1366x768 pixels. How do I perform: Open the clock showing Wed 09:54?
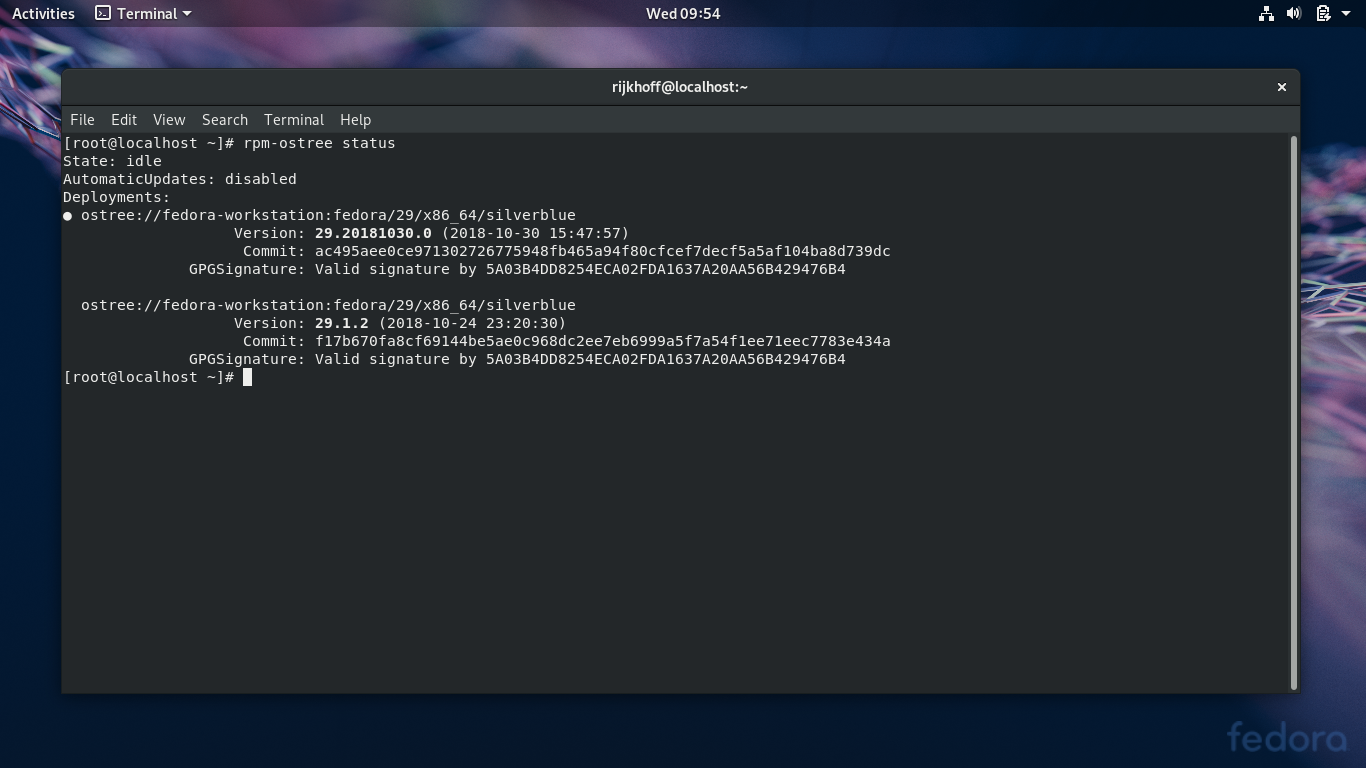683,14
